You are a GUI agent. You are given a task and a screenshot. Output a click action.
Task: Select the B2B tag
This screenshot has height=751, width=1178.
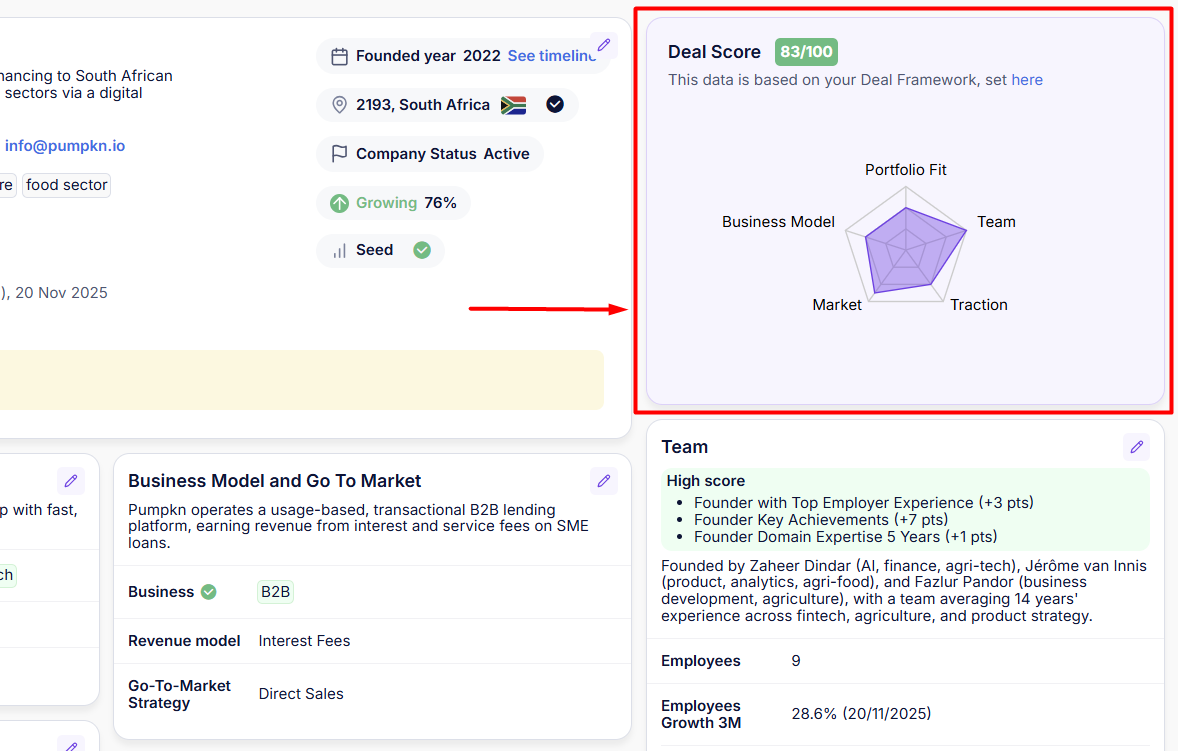tap(275, 592)
